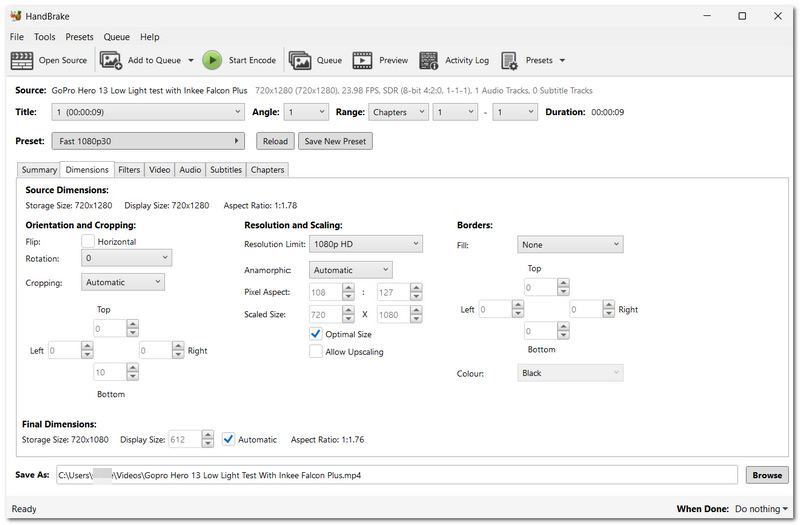
Task: Open the Presets menu in the menu bar
Action: click(x=80, y=37)
